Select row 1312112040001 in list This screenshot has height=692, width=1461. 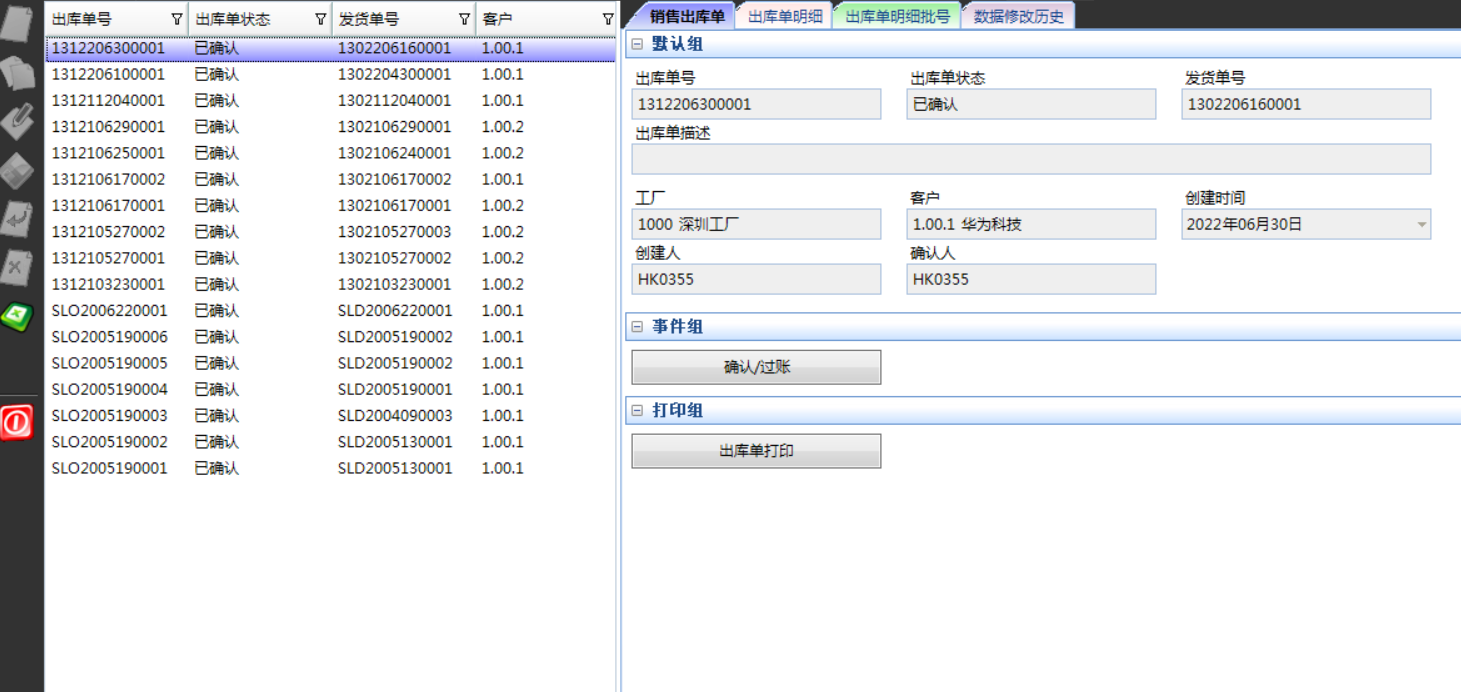[330, 101]
